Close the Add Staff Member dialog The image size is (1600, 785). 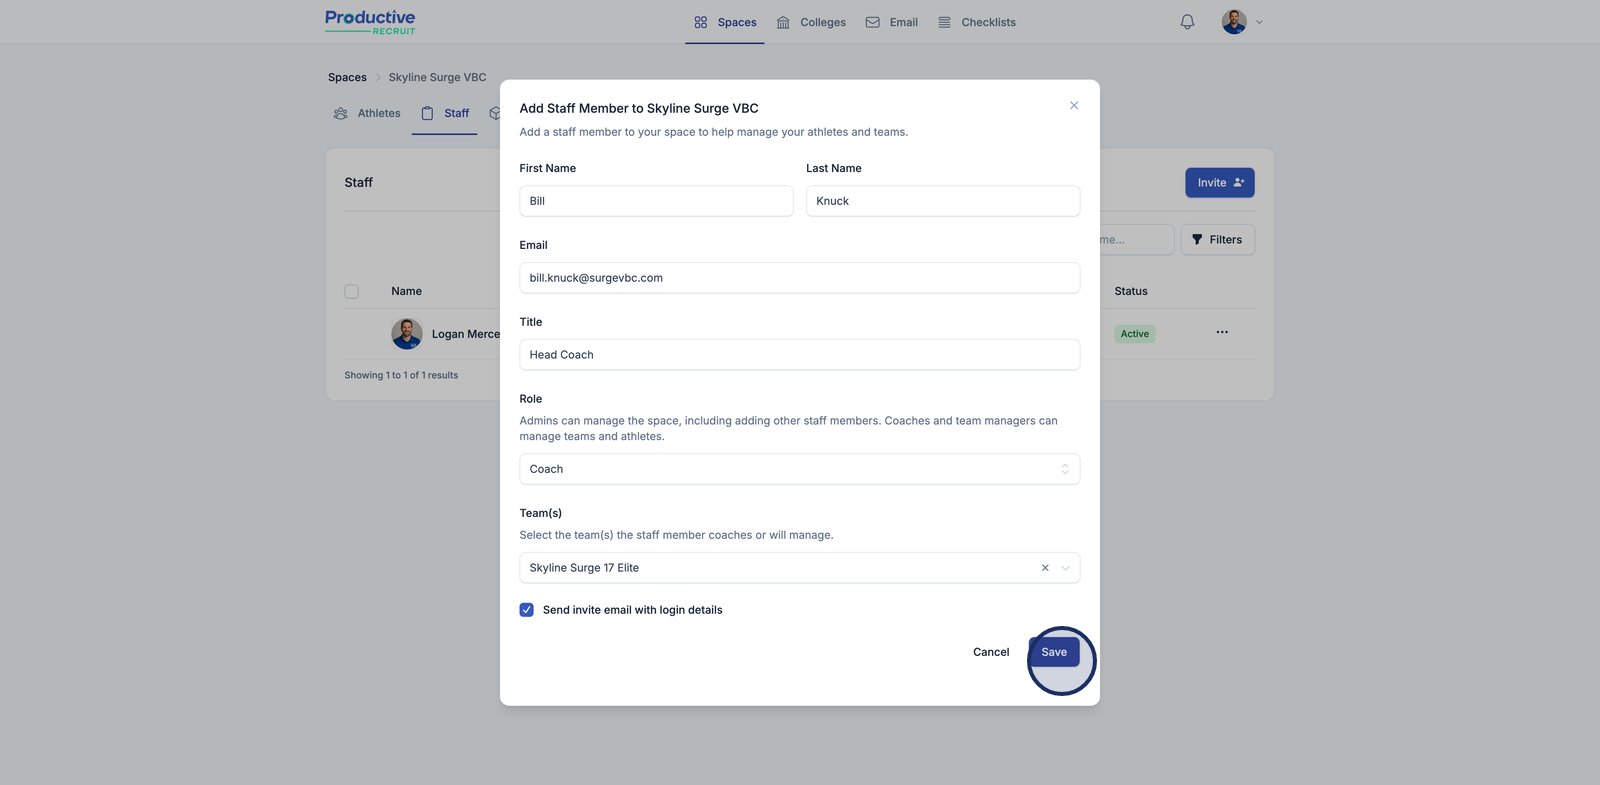coord(1074,106)
